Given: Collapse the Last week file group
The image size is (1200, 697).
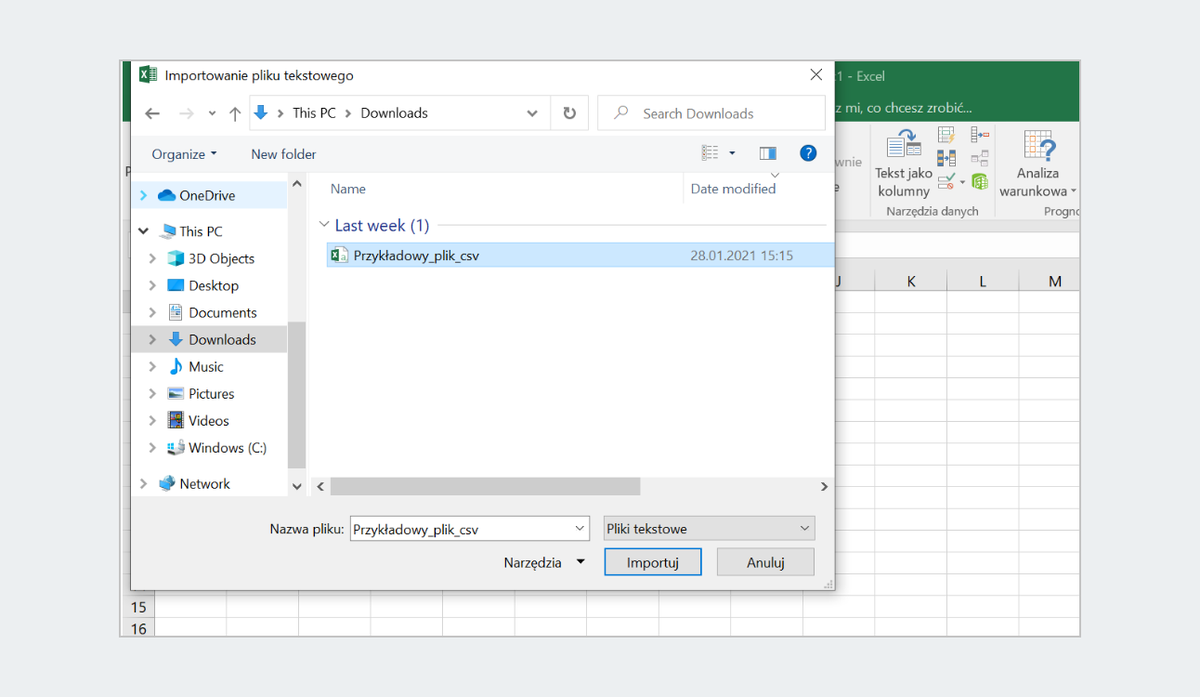Looking at the screenshot, I should point(323,226).
